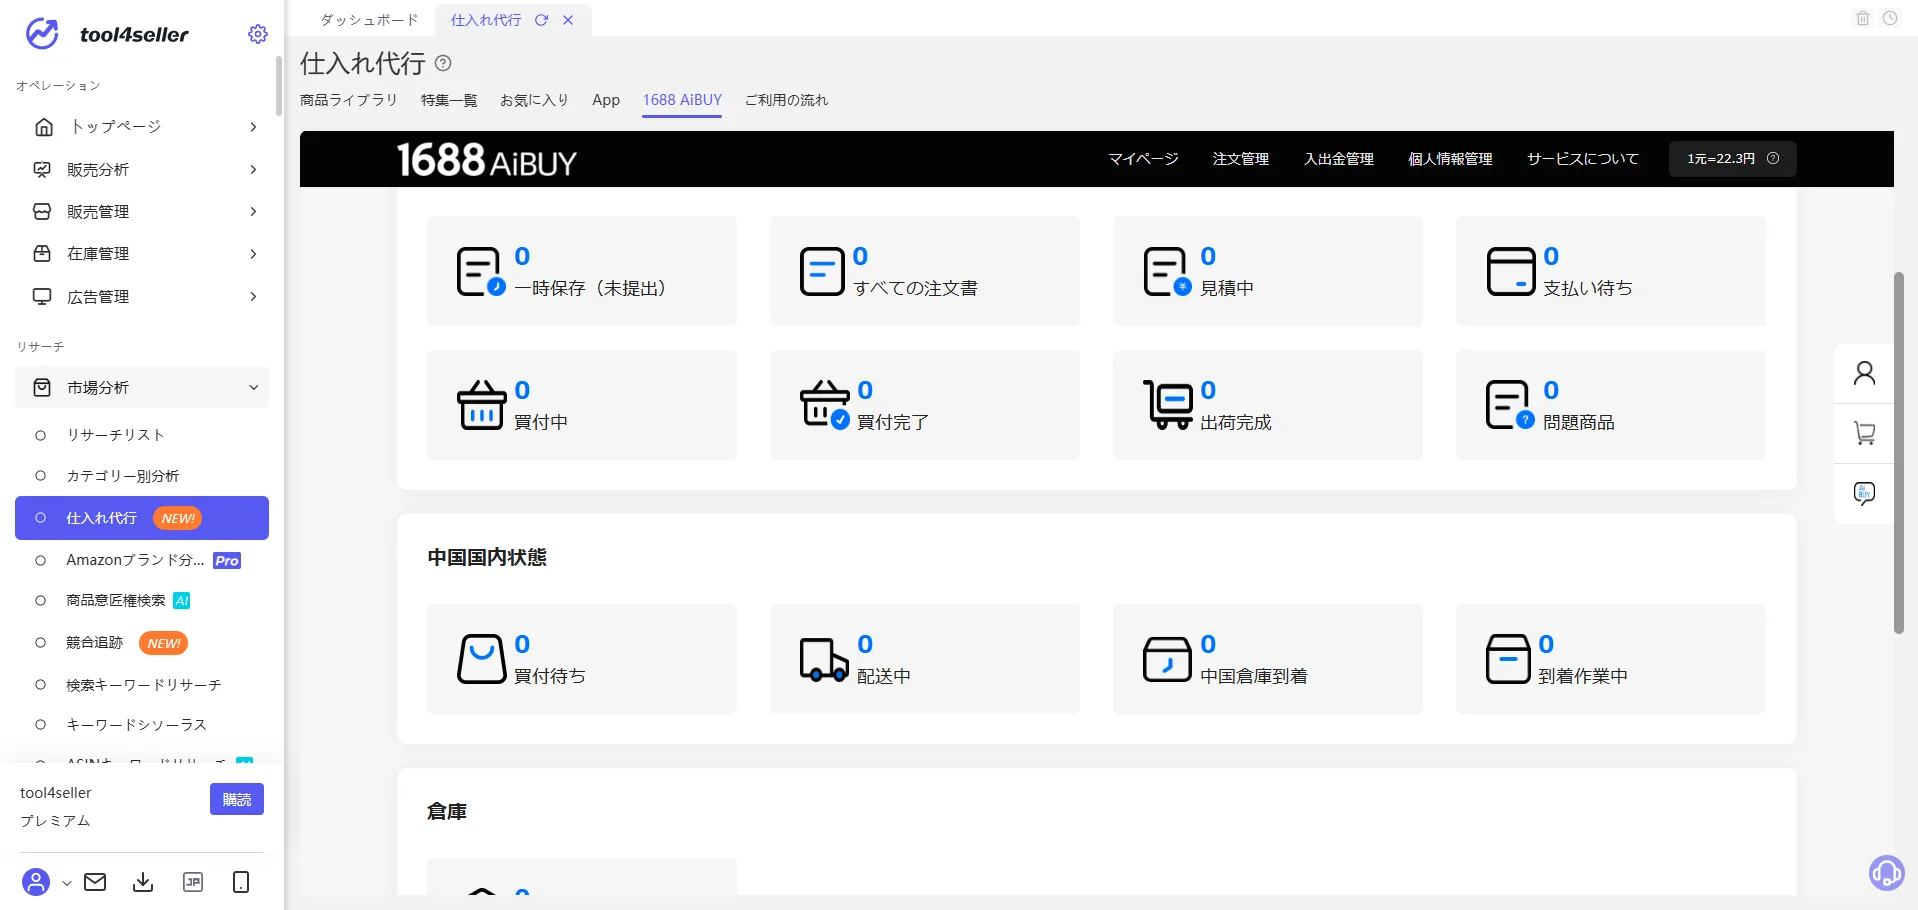Viewport: 1918px width, 910px height.
Task: Expand the 在庫管理 menu
Action: 253,254
